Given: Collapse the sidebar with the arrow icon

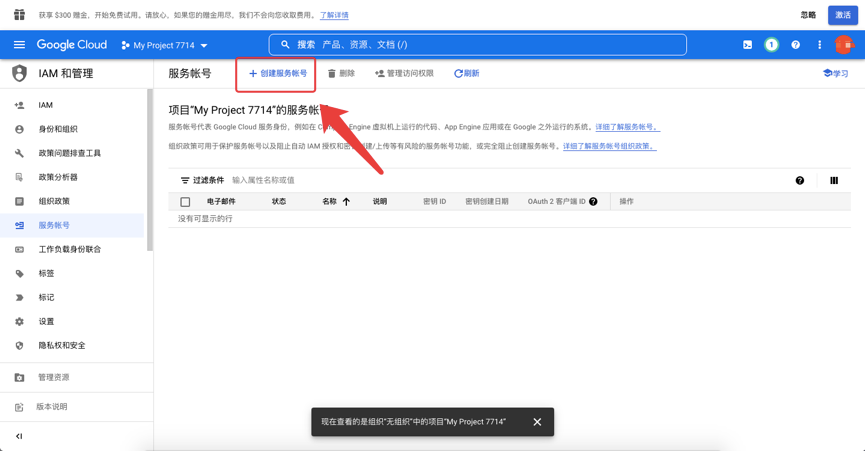Looking at the screenshot, I should click(19, 436).
